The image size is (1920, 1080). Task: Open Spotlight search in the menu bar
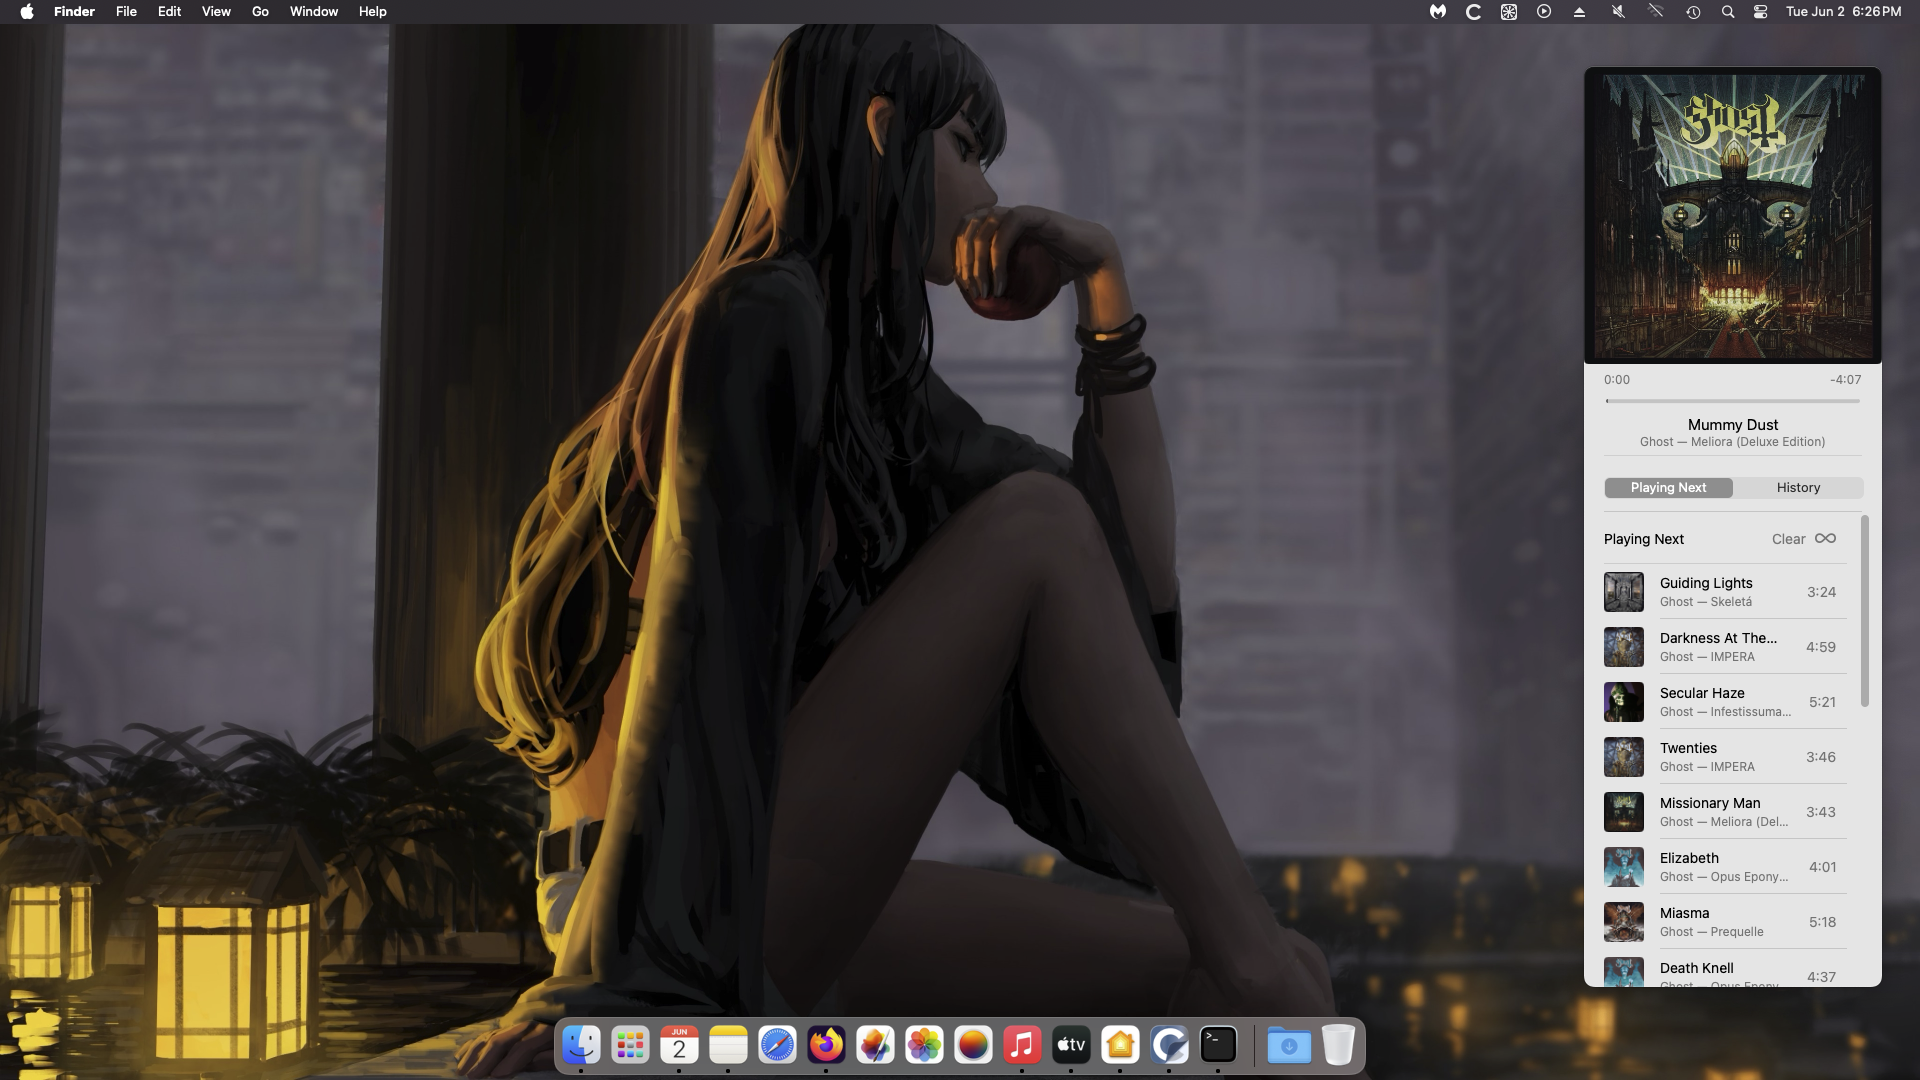click(1728, 12)
